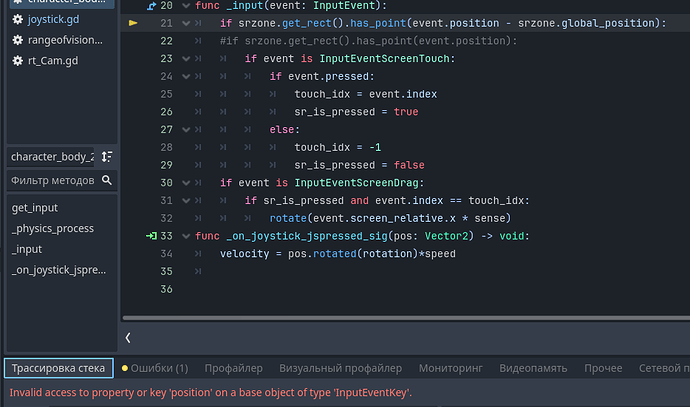Click the Фильтр методов input field
690x407 pixels.
[50, 181]
